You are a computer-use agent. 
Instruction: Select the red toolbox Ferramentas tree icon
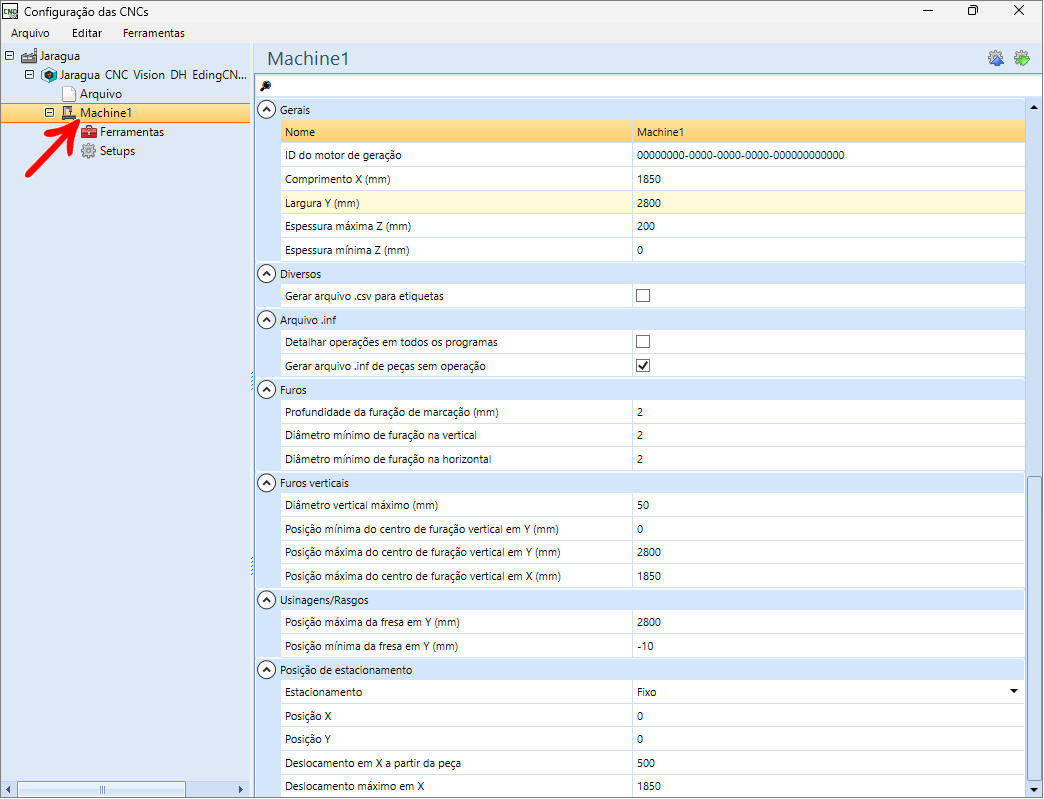89,132
